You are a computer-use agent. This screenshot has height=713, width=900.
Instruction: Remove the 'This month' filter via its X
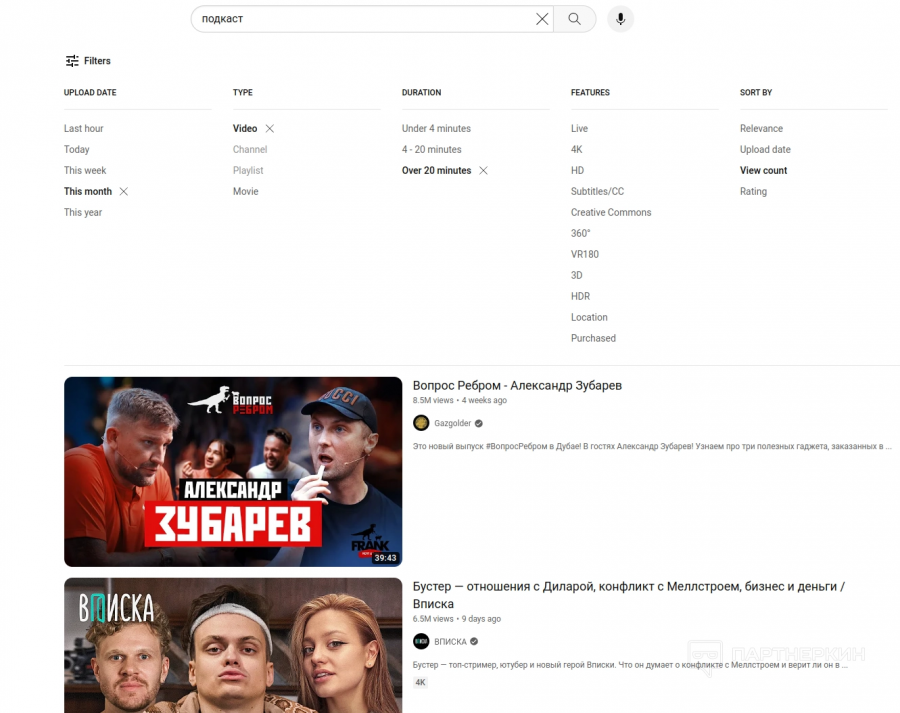(x=123, y=192)
